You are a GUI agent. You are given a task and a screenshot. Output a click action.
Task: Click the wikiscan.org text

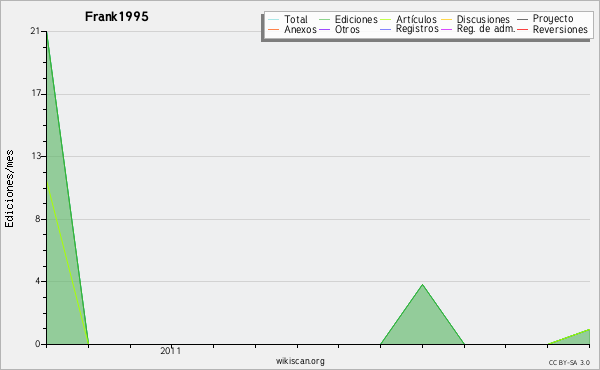pos(300,361)
